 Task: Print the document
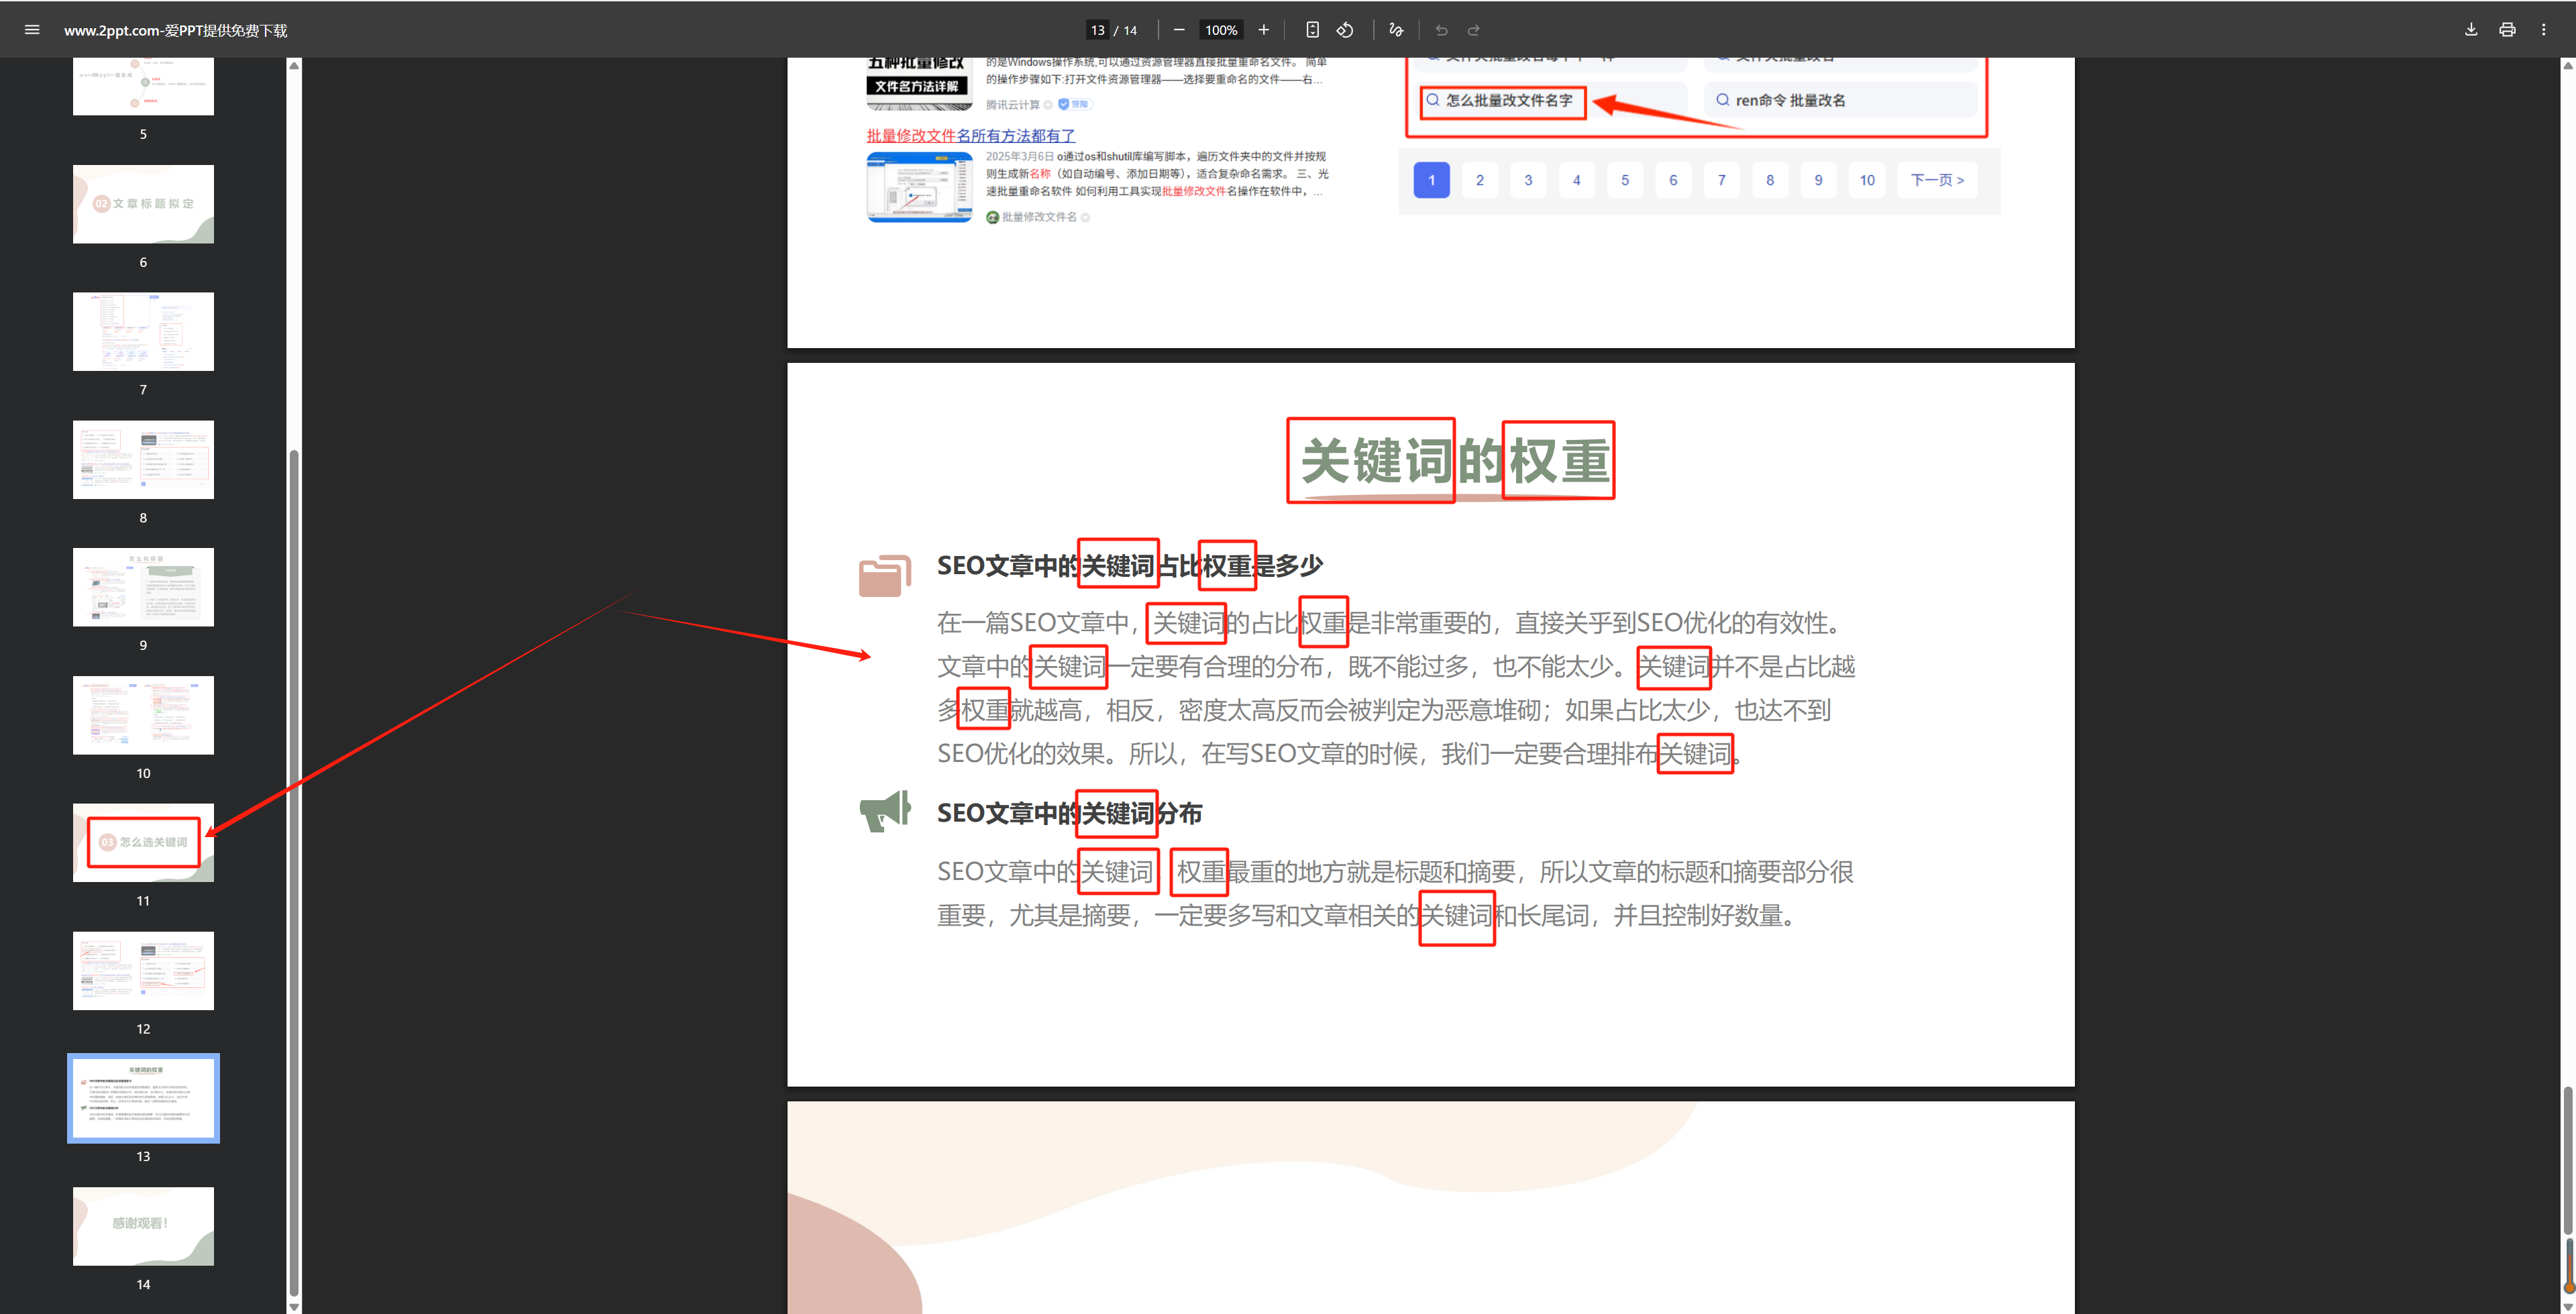[x=2506, y=29]
